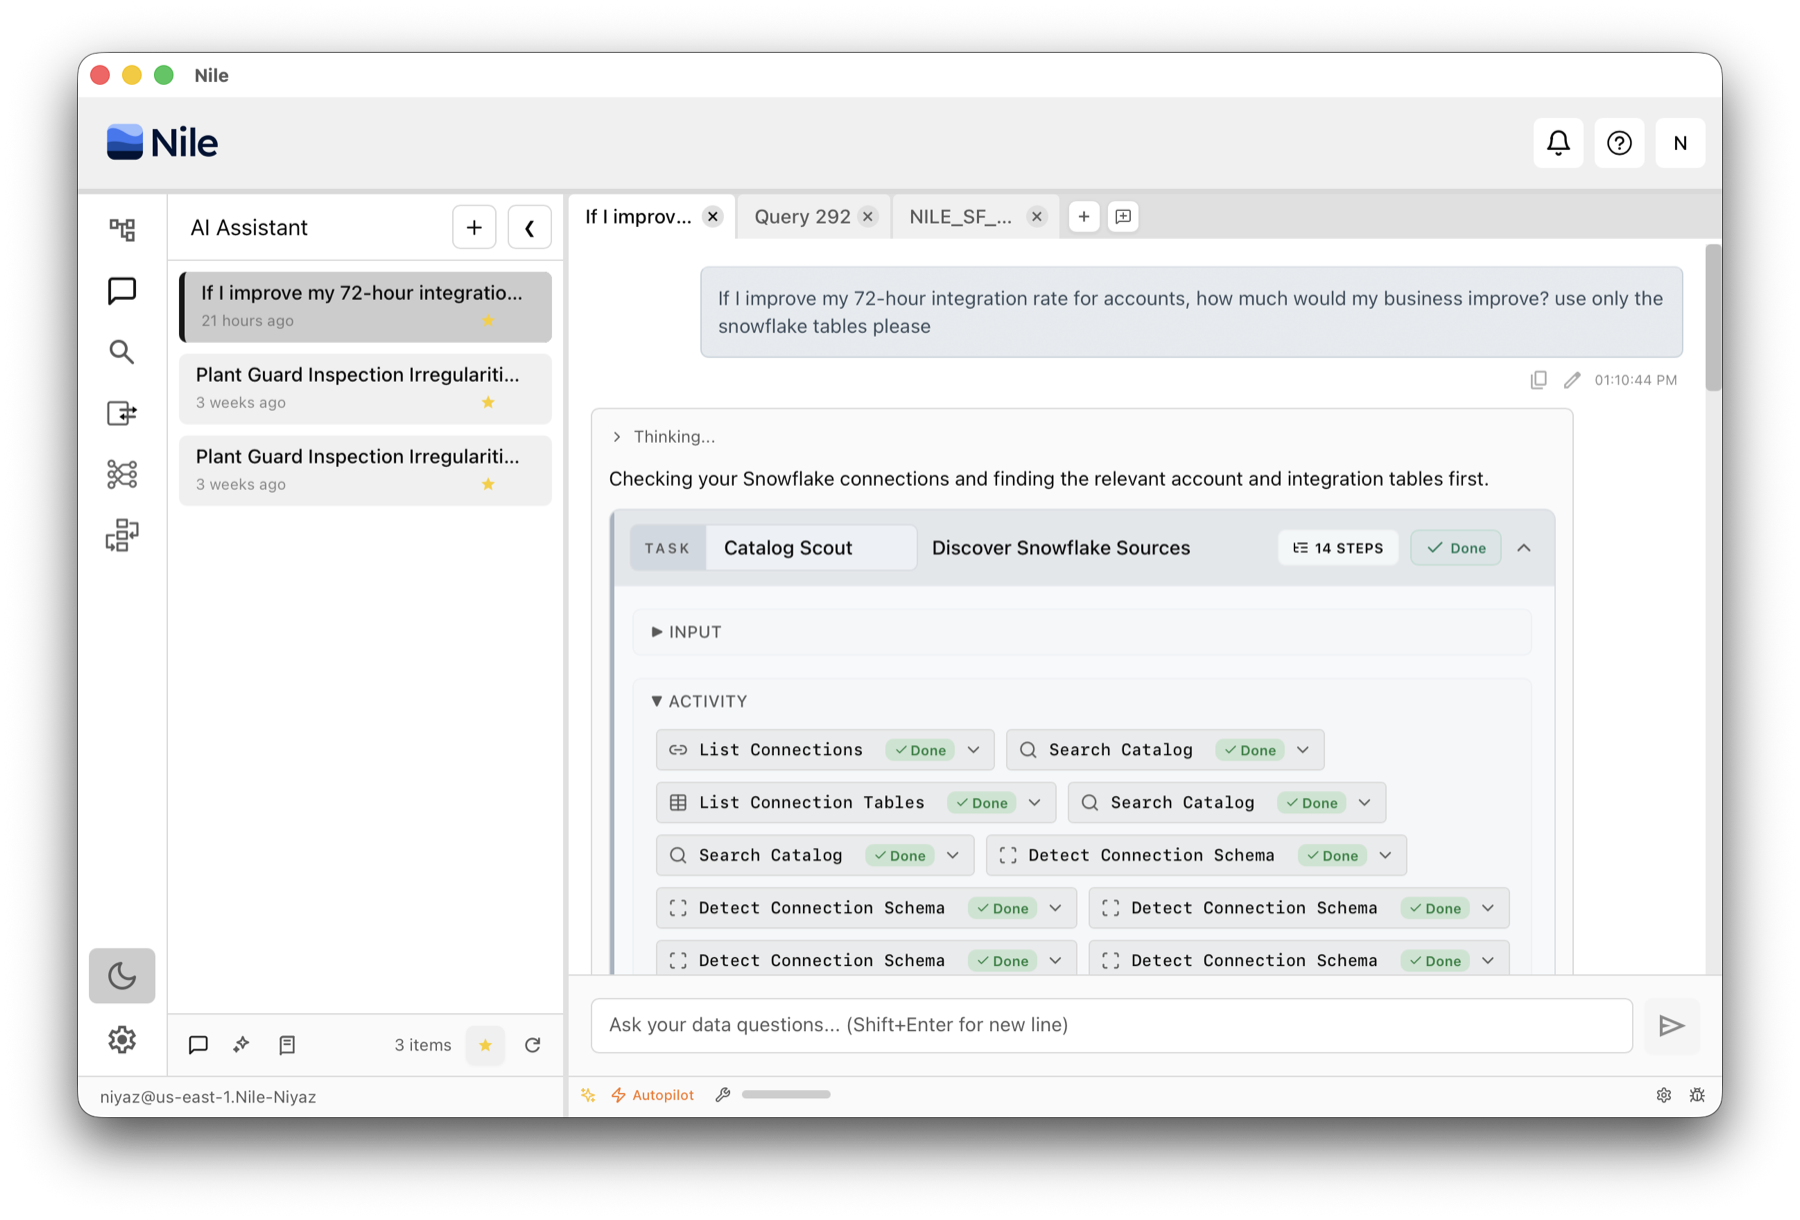Viewport: 1800px width, 1220px height.
Task: Expand the INPUT section
Action: pyautogui.click(x=687, y=632)
